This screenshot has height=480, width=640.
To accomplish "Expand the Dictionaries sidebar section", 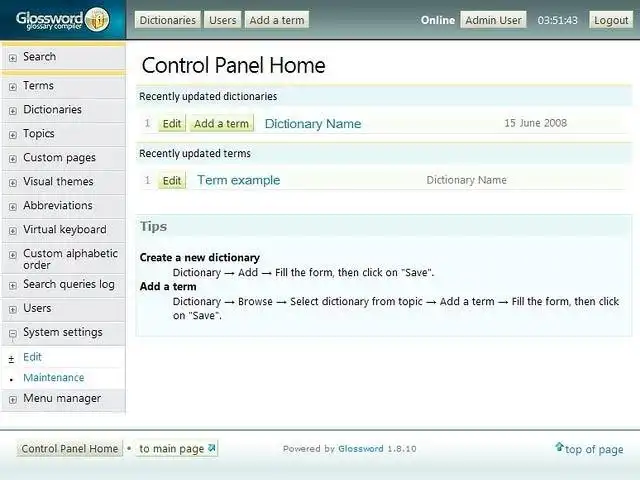I will click(13, 111).
